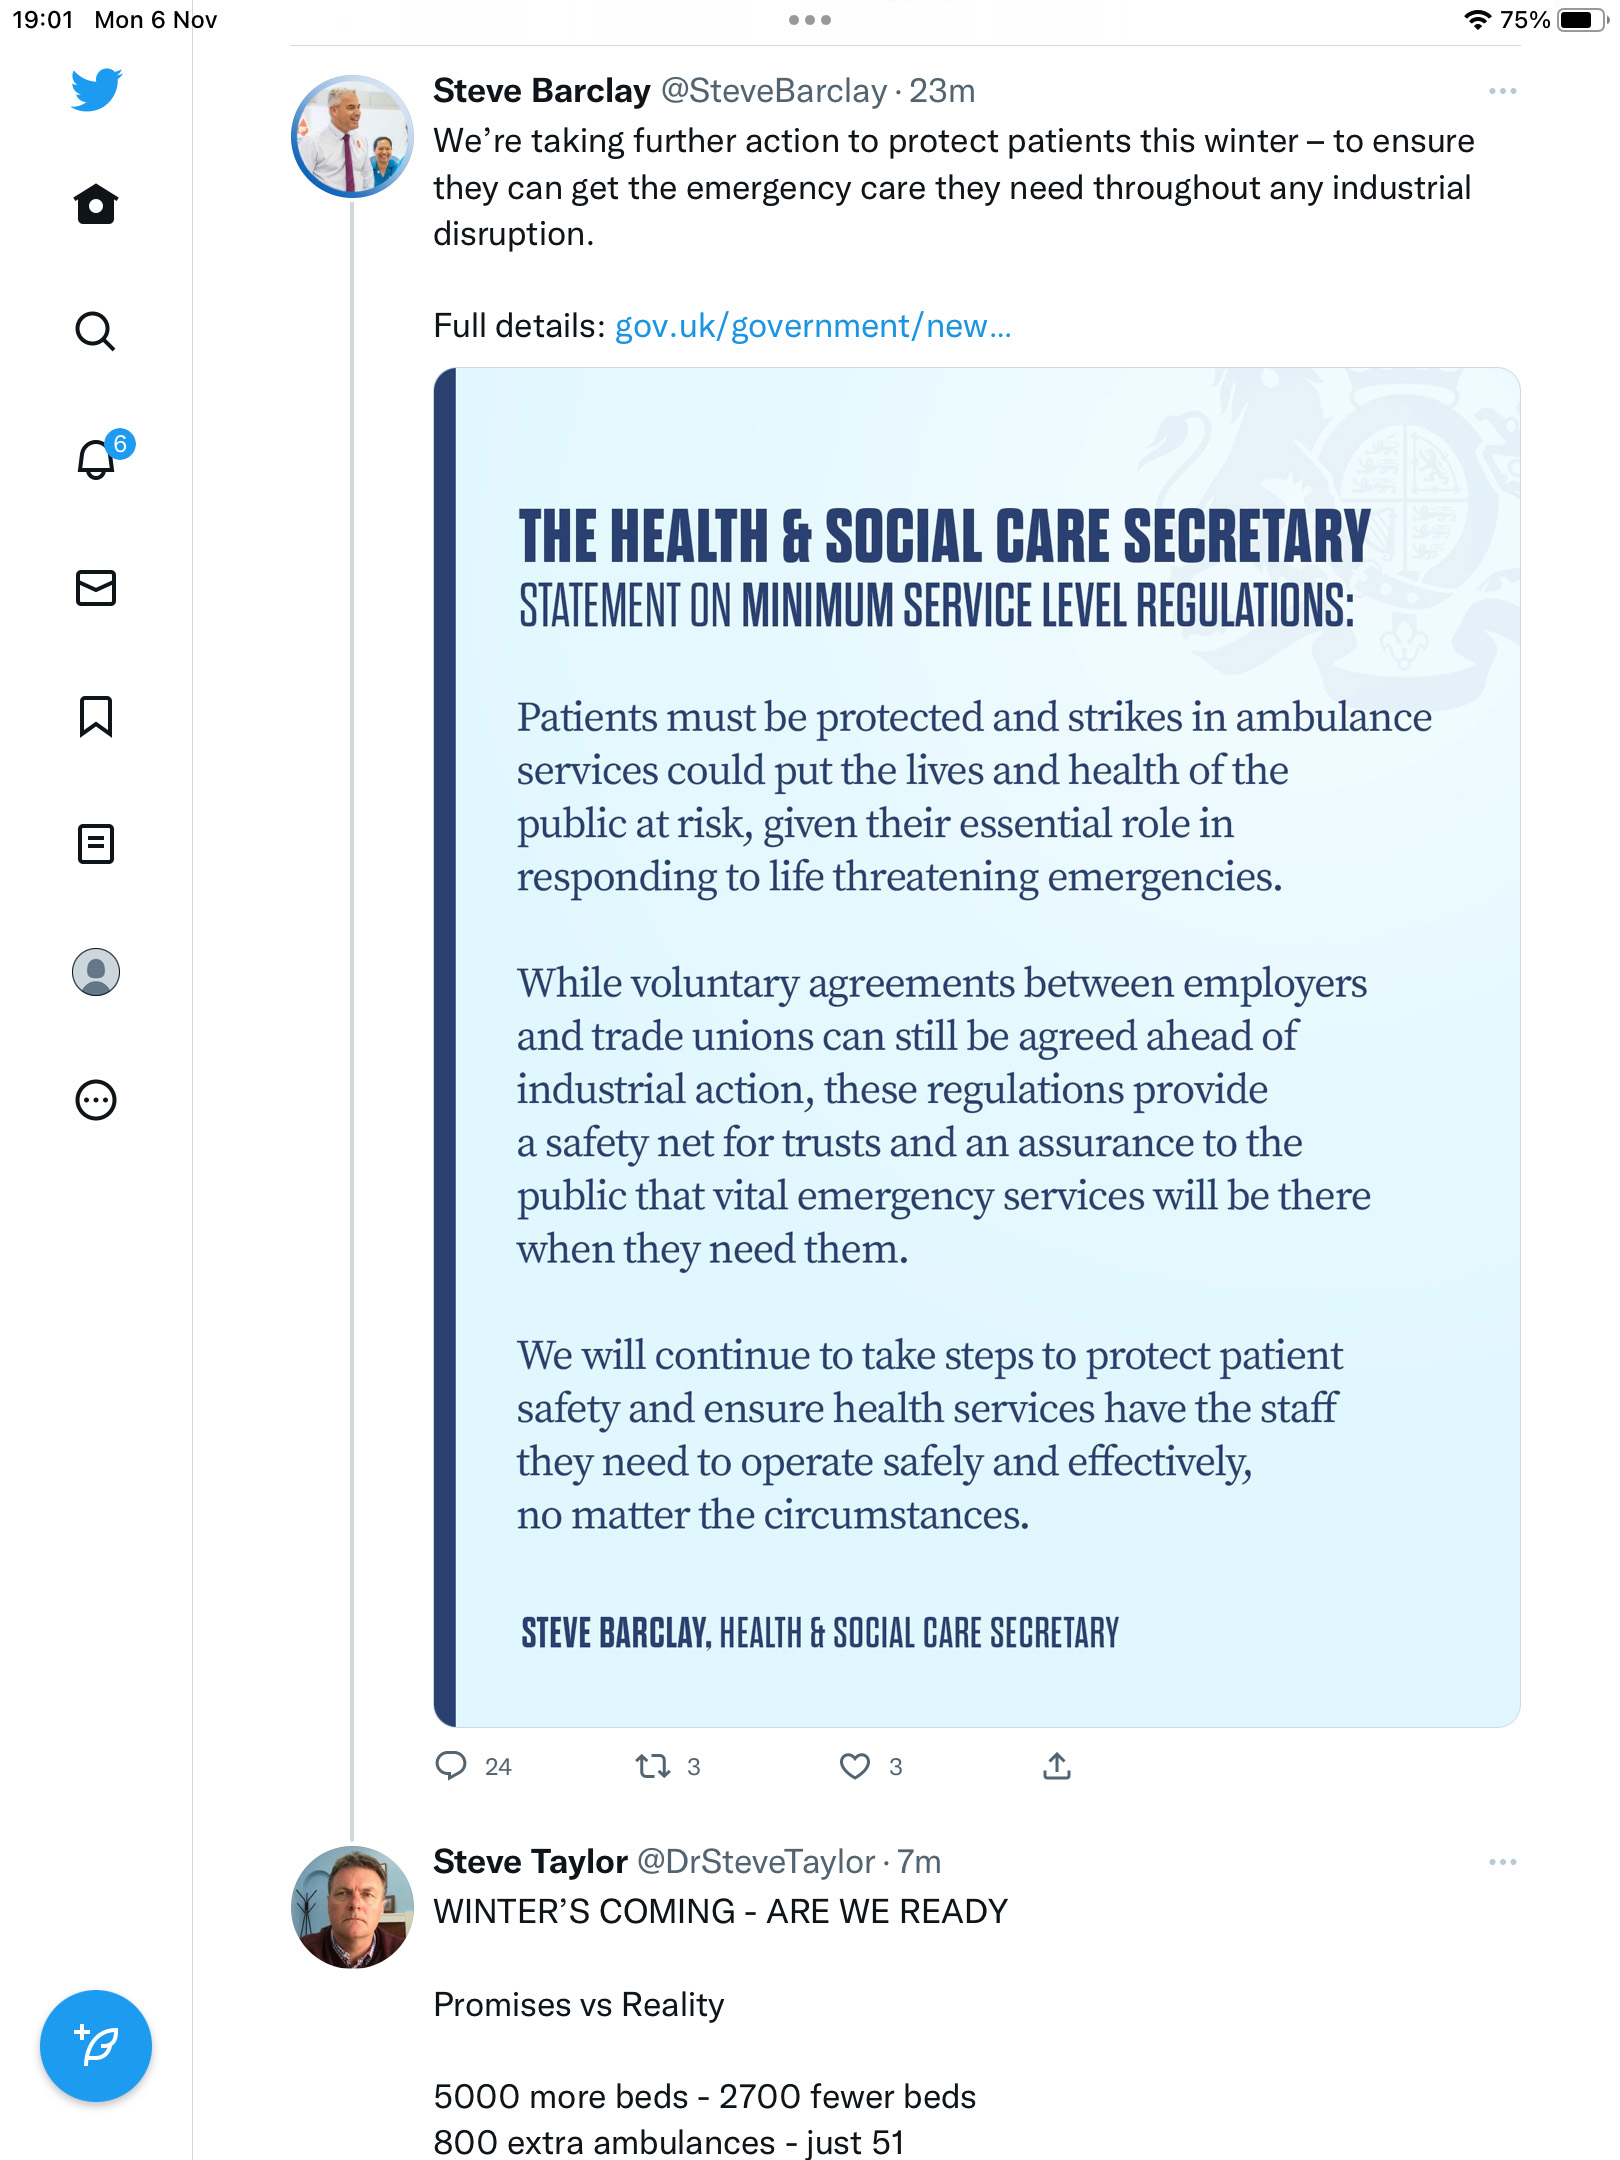Open Lists icon in sidebar
The image size is (1620, 2160).
pos(96,844)
